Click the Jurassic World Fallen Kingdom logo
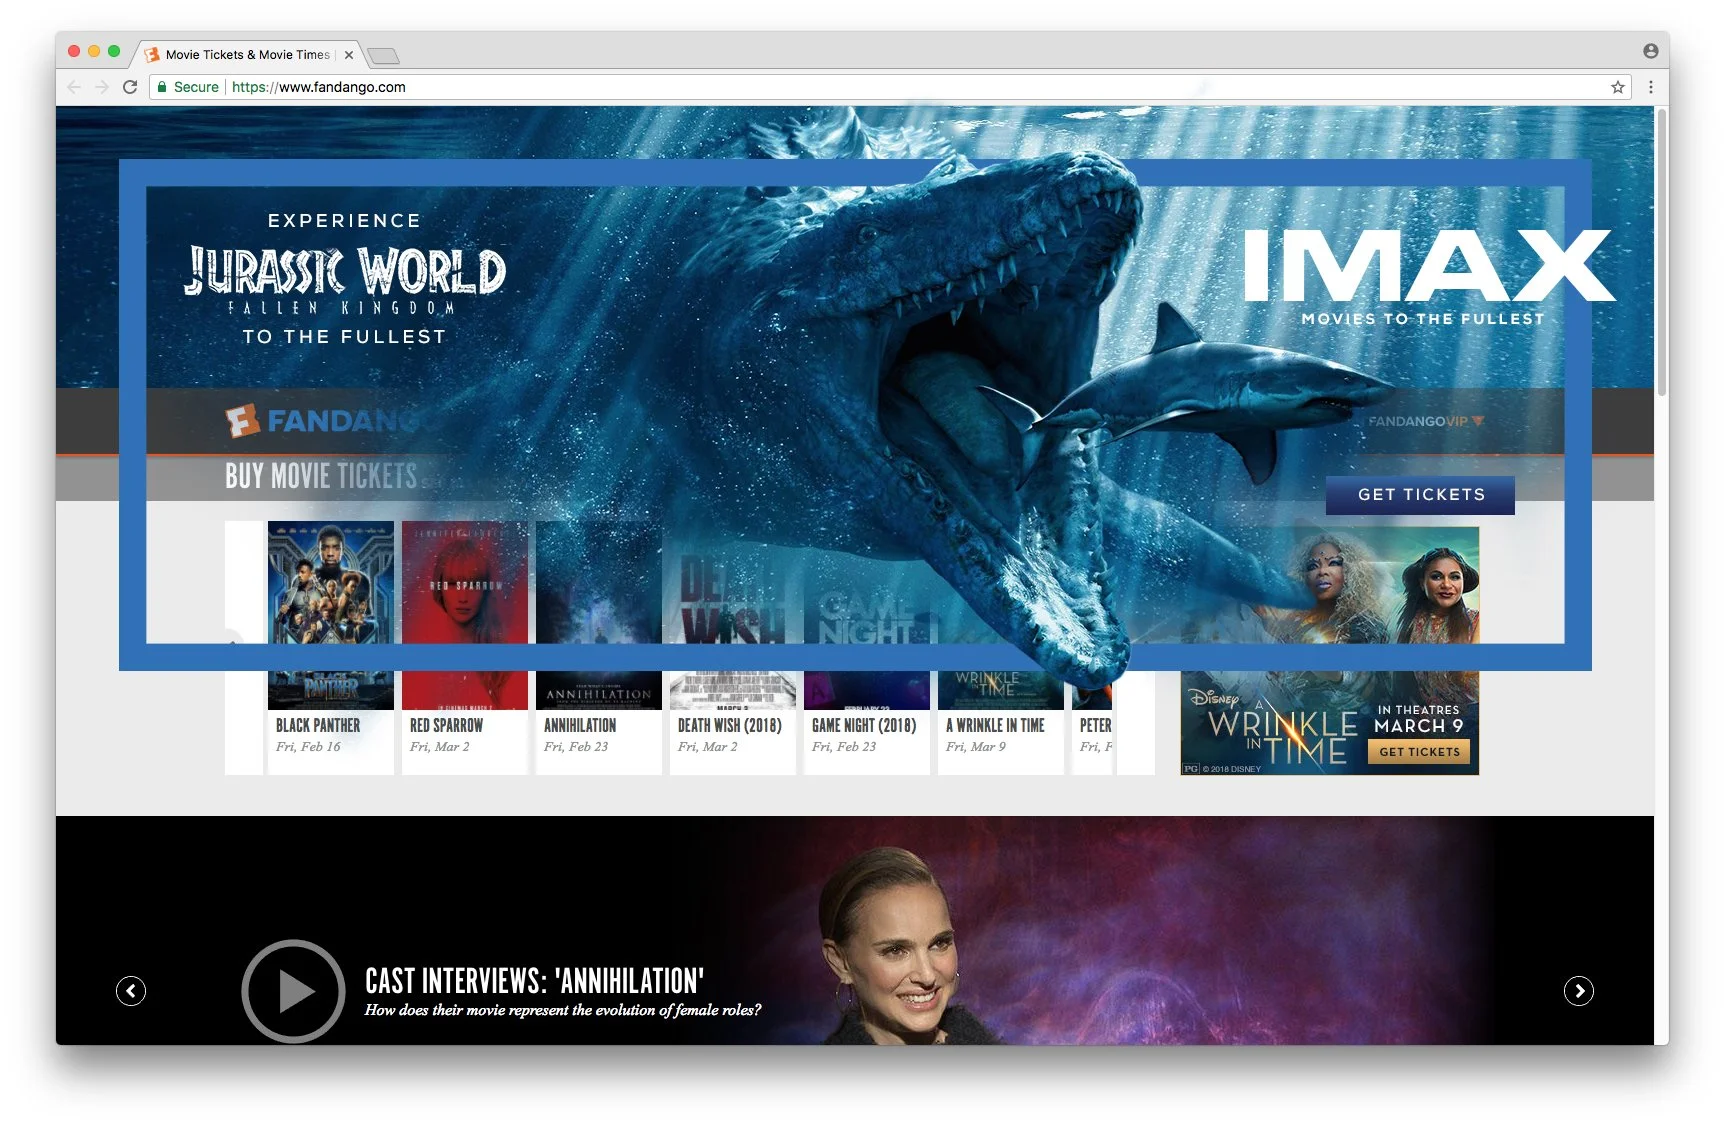Image resolution: width=1725 pixels, height=1125 pixels. point(345,279)
